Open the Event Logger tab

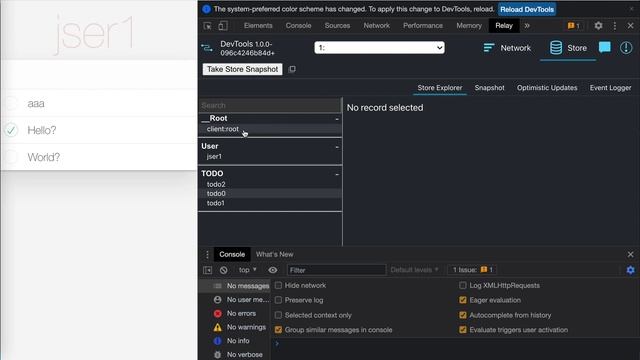pyautogui.click(x=610, y=88)
